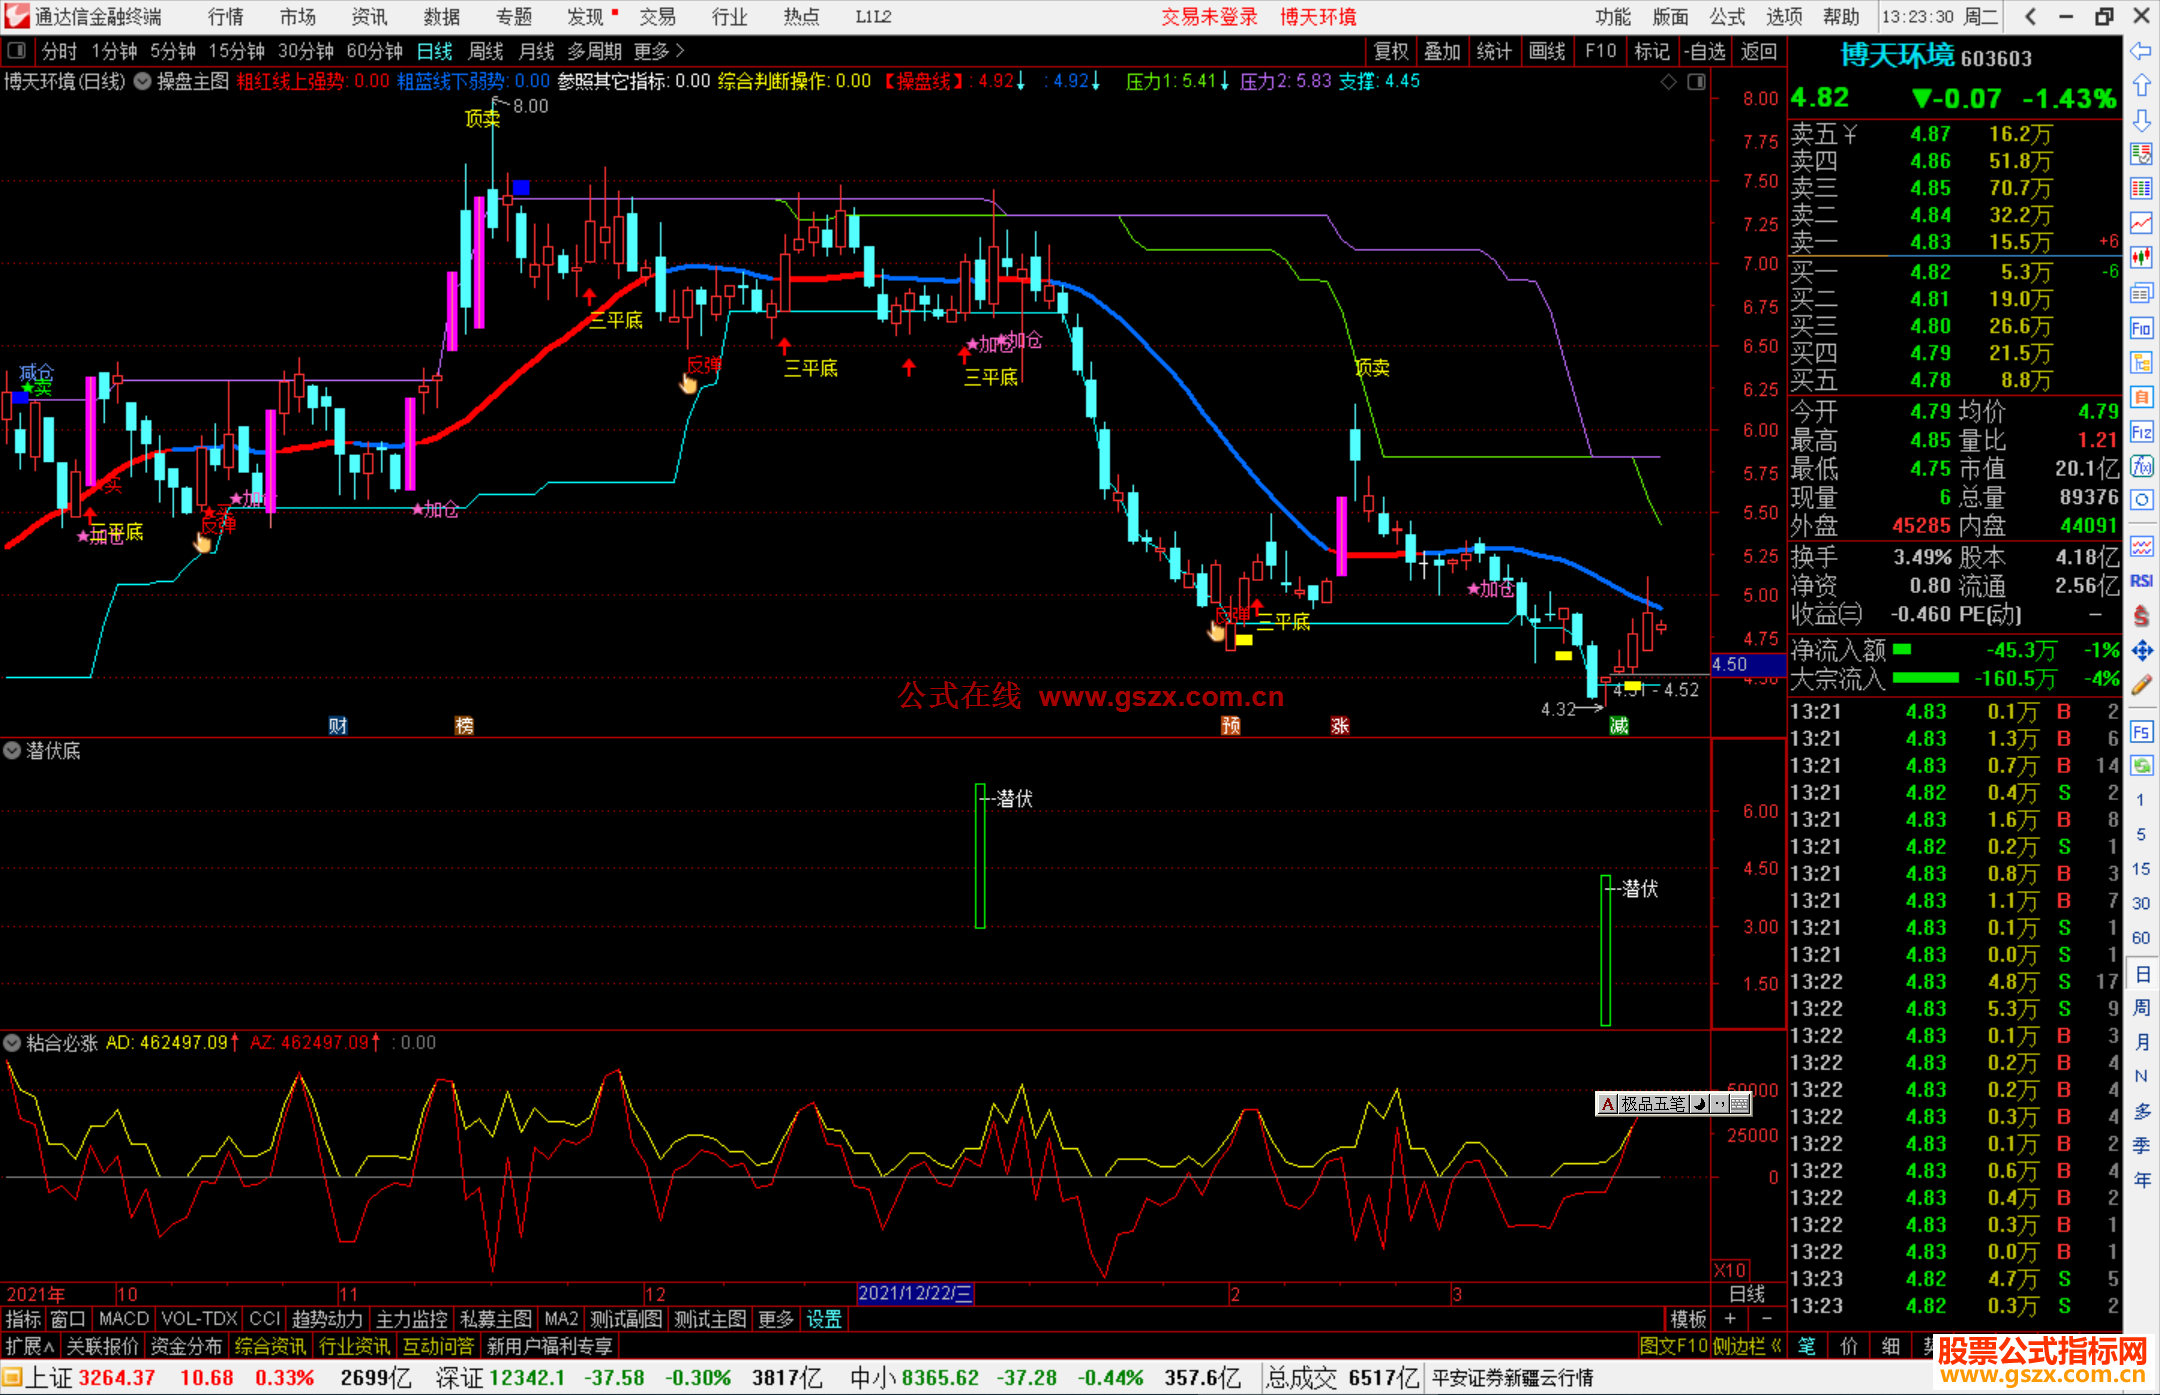This screenshot has width=2160, height=1395.
Task: Click the 返回 button
Action: click(1759, 51)
